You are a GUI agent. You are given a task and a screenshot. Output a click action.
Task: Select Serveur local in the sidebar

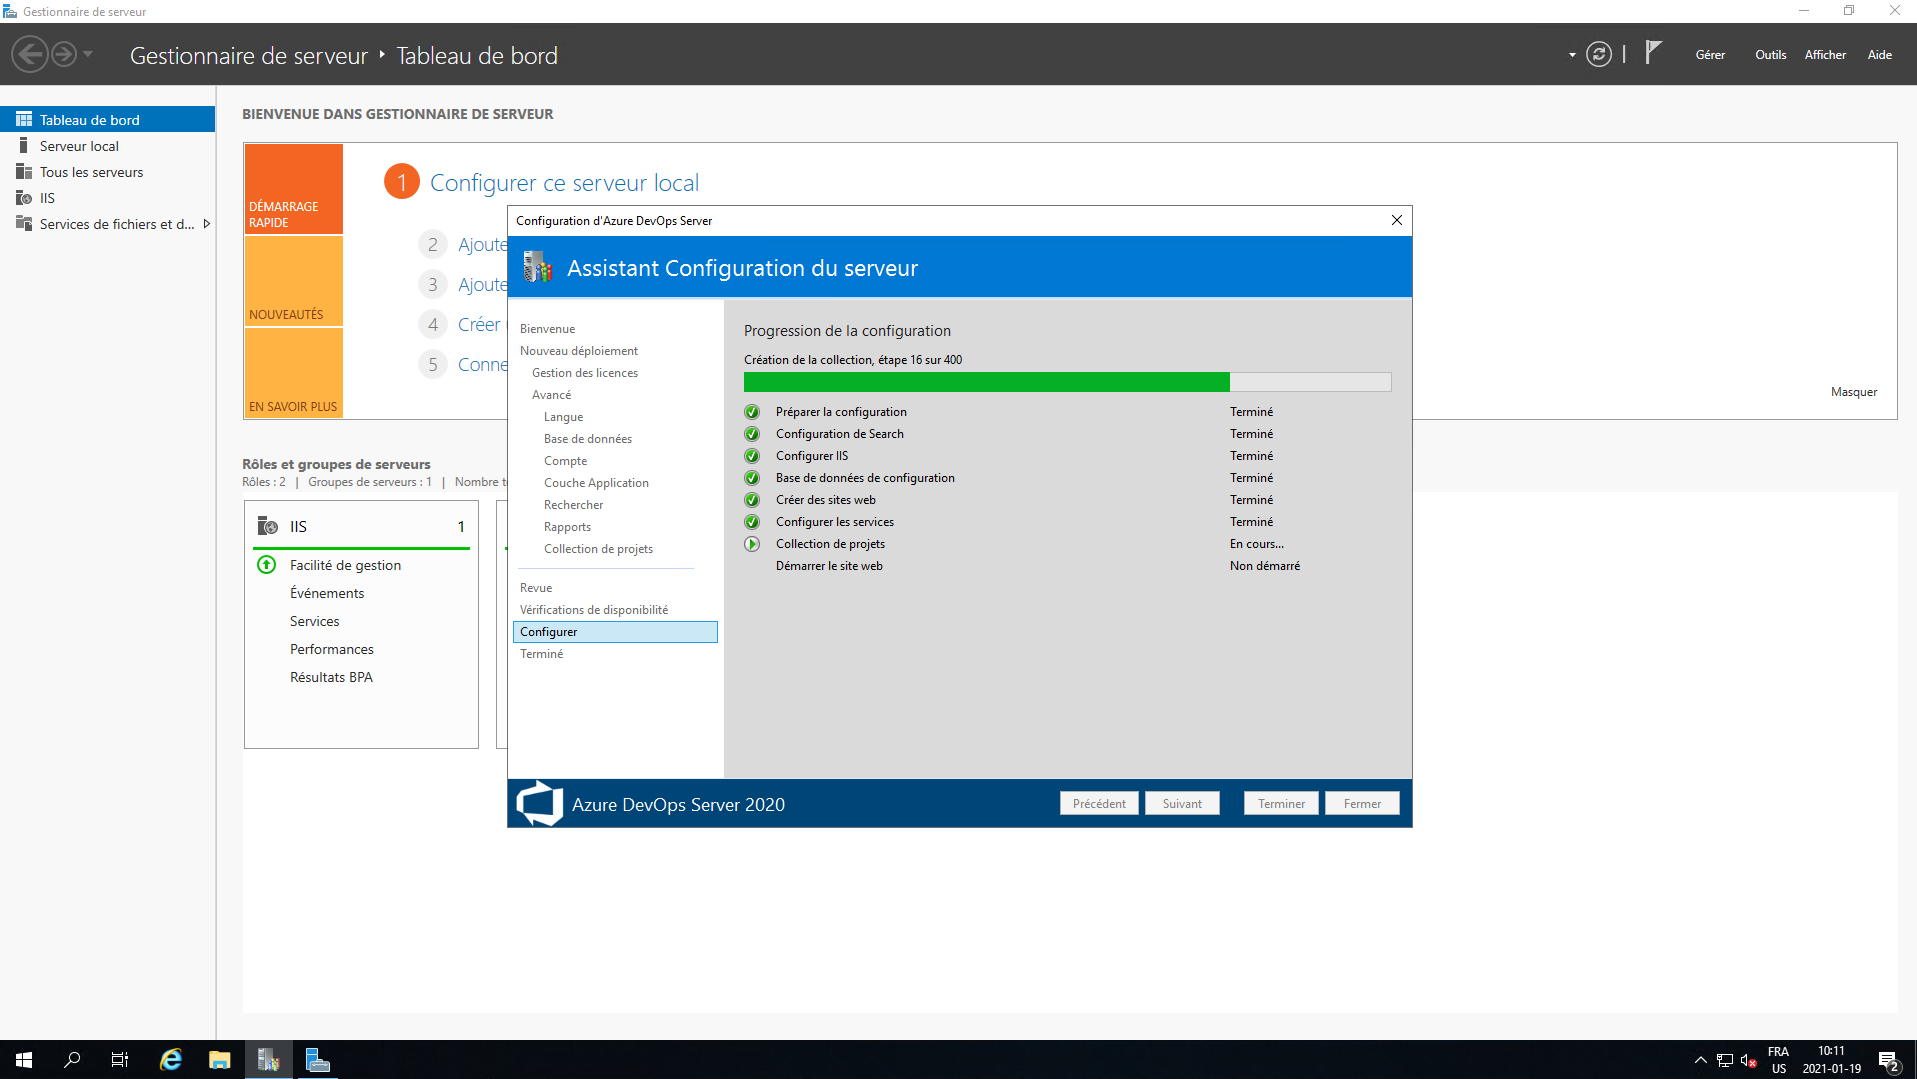[79, 146]
